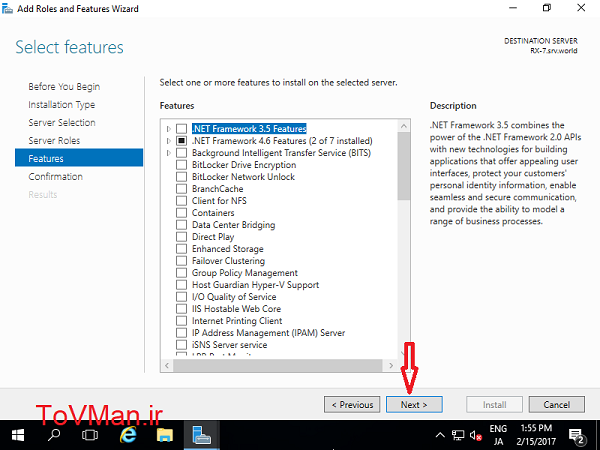This screenshot has height=450, width=600.
Task: Tick Failover Clustering checkbox
Action: 181,261
